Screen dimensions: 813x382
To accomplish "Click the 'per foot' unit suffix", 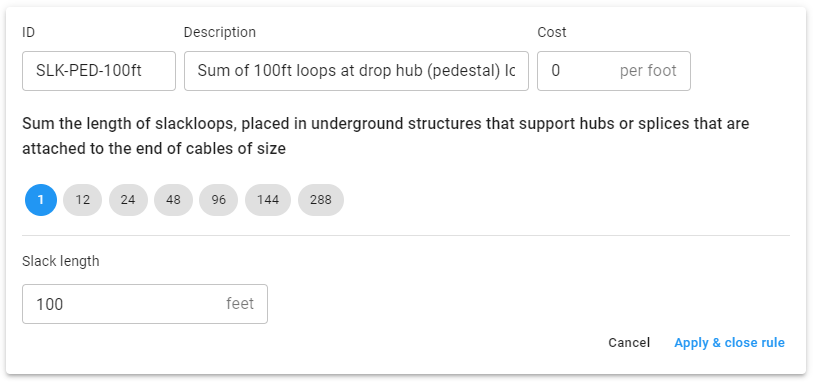I will pyautogui.click(x=648, y=71).
